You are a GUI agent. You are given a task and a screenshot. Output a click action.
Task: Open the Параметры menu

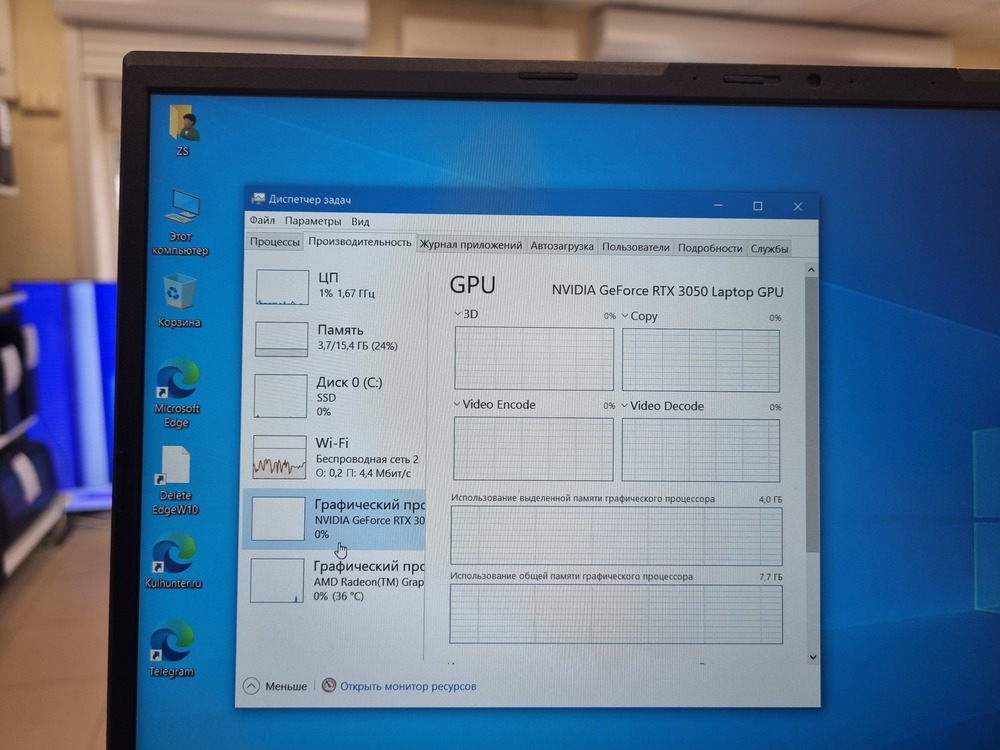pos(312,221)
